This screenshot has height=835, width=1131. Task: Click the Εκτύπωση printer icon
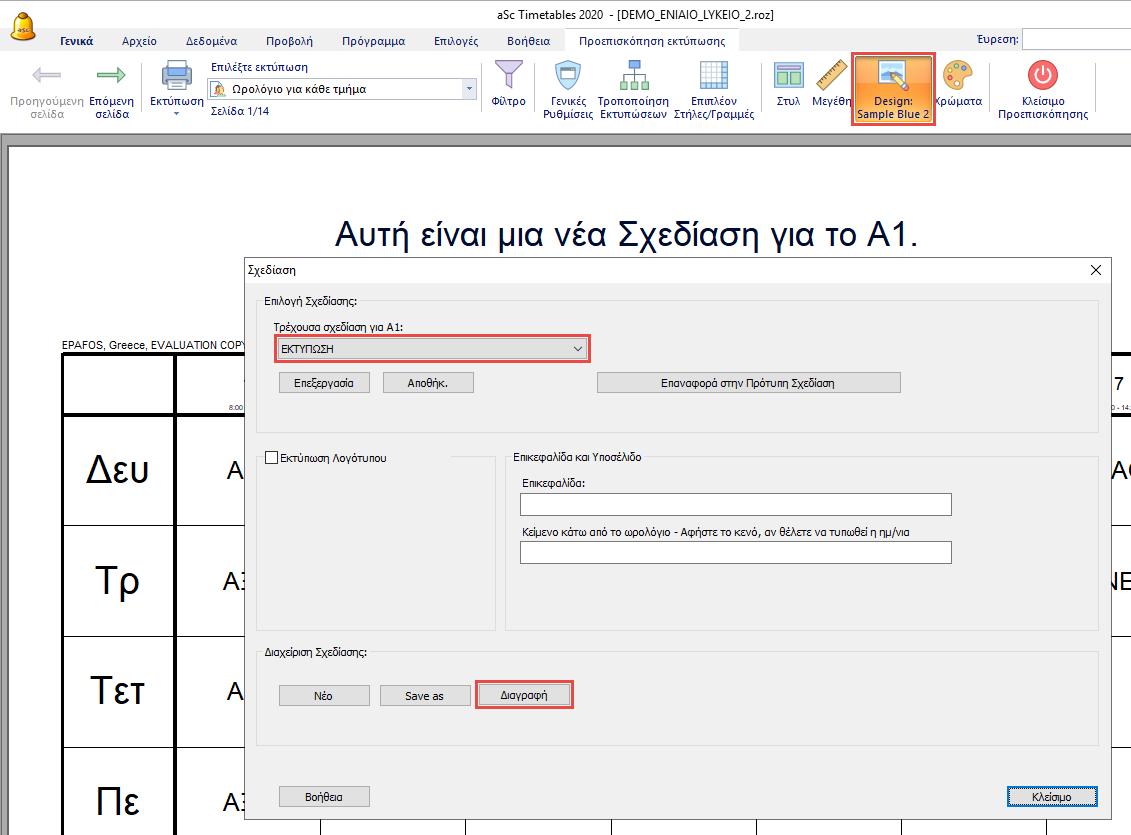[176, 75]
